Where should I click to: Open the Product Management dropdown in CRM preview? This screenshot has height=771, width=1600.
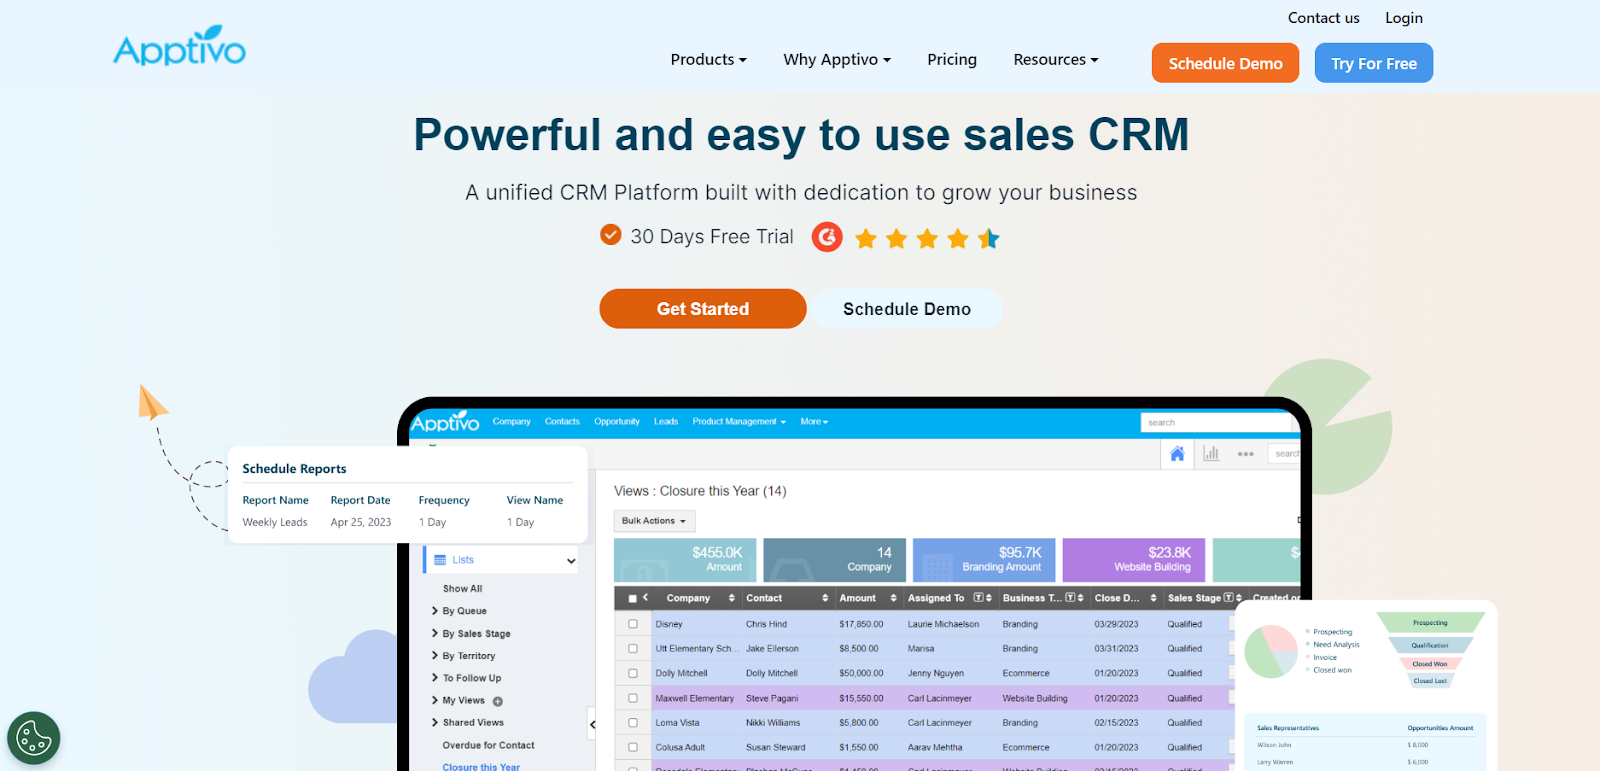[739, 422]
